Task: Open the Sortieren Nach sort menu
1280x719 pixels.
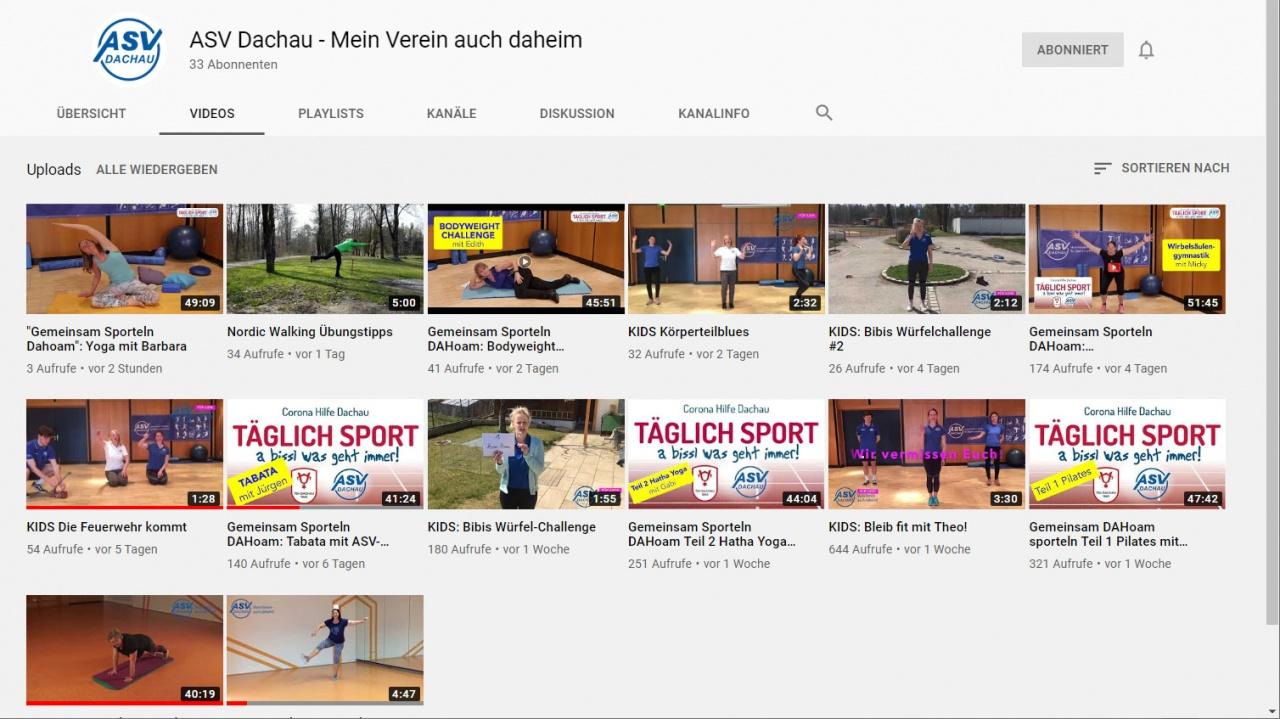Action: pos(1161,168)
